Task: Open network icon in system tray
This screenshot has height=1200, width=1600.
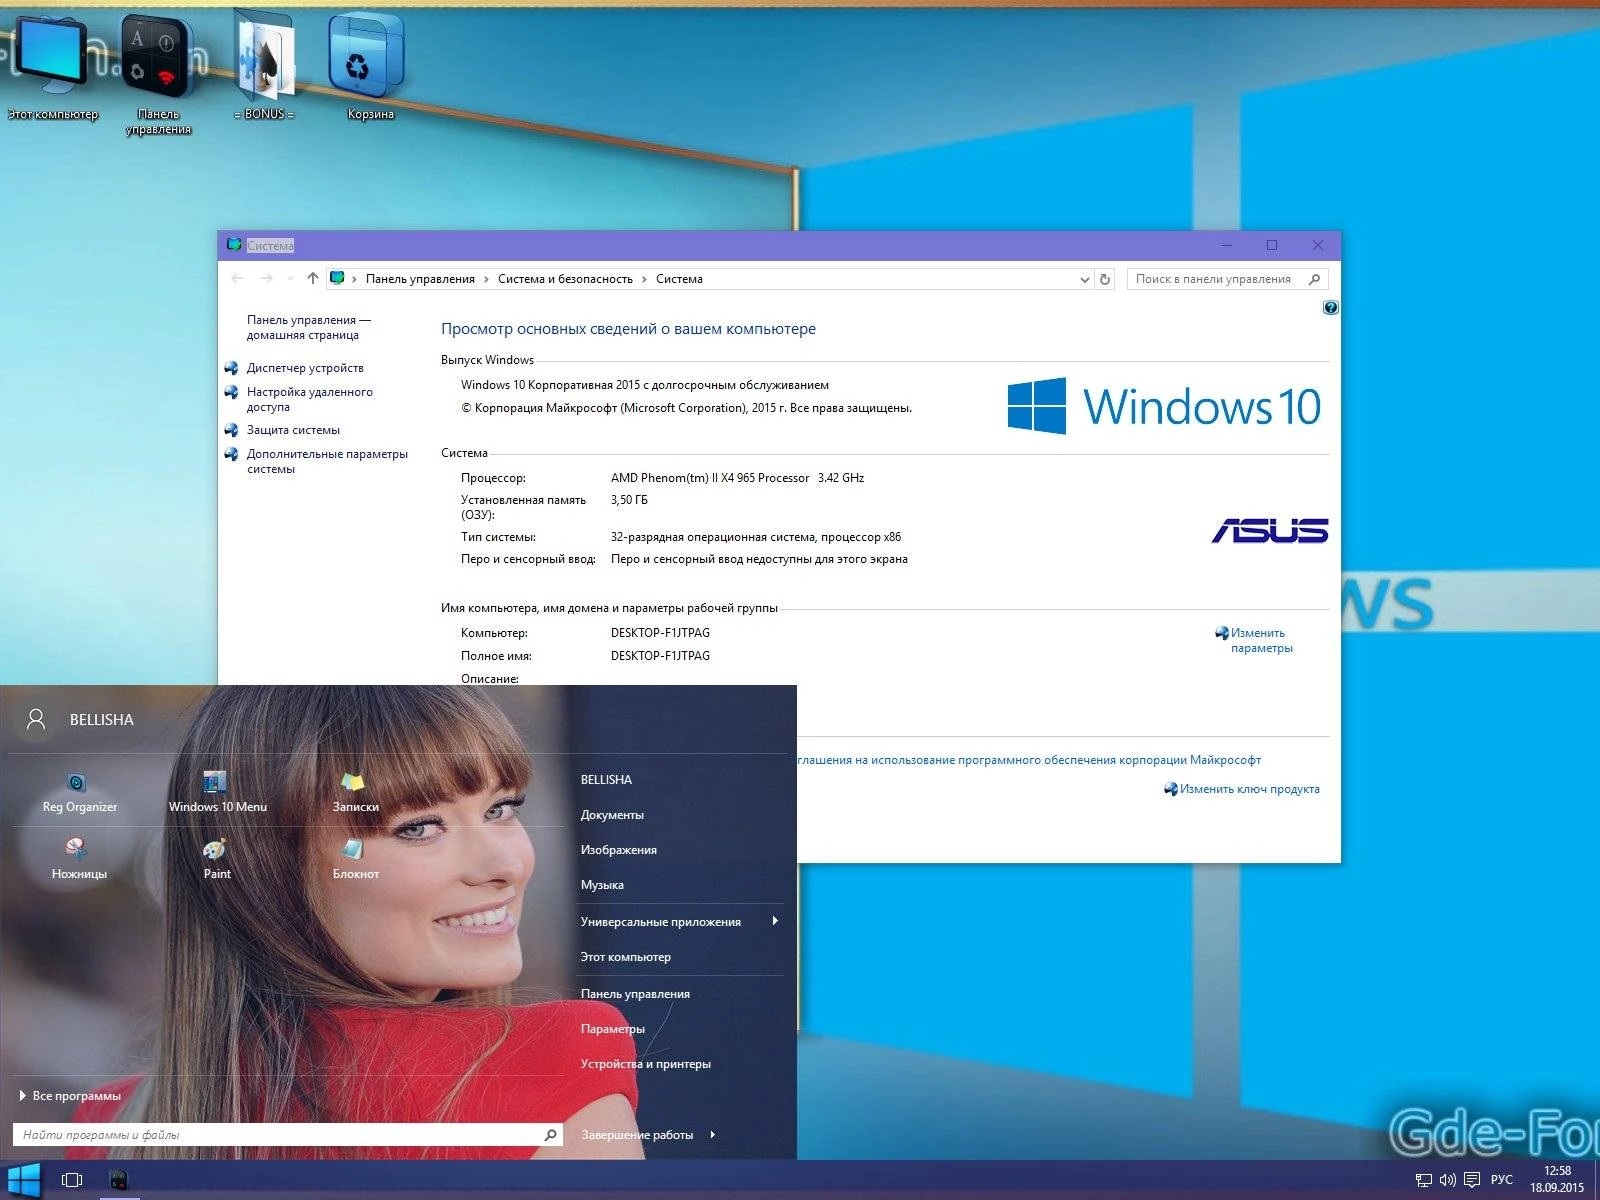Action: [1424, 1181]
